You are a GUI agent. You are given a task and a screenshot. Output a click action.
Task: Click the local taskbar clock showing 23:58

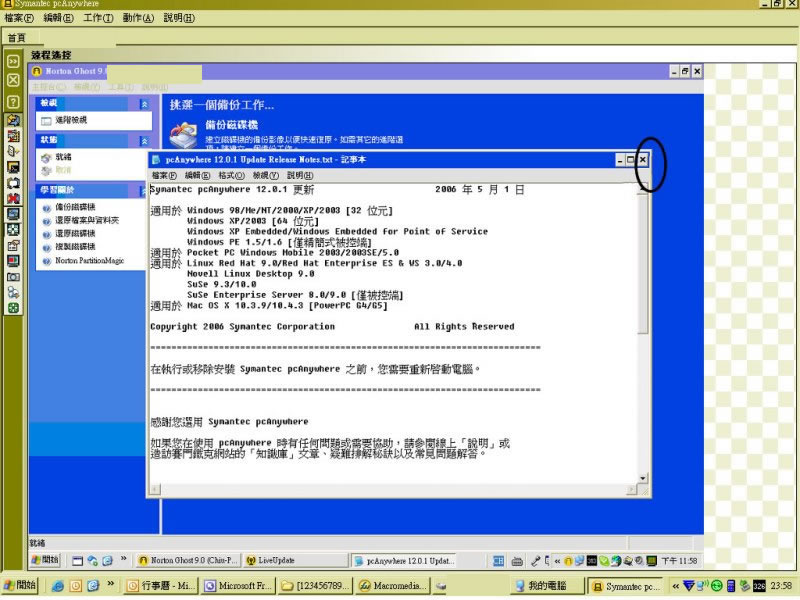pyautogui.click(x=781, y=586)
